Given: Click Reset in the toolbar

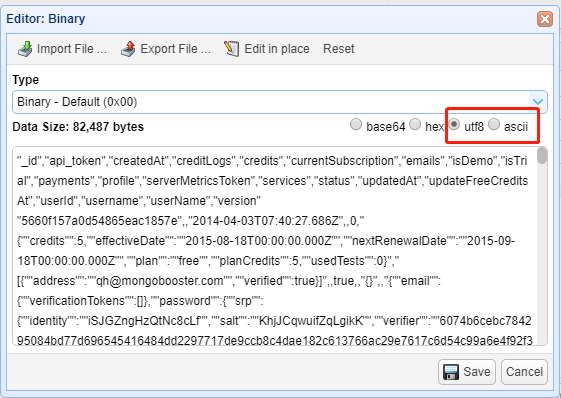Looking at the screenshot, I should point(338,49).
